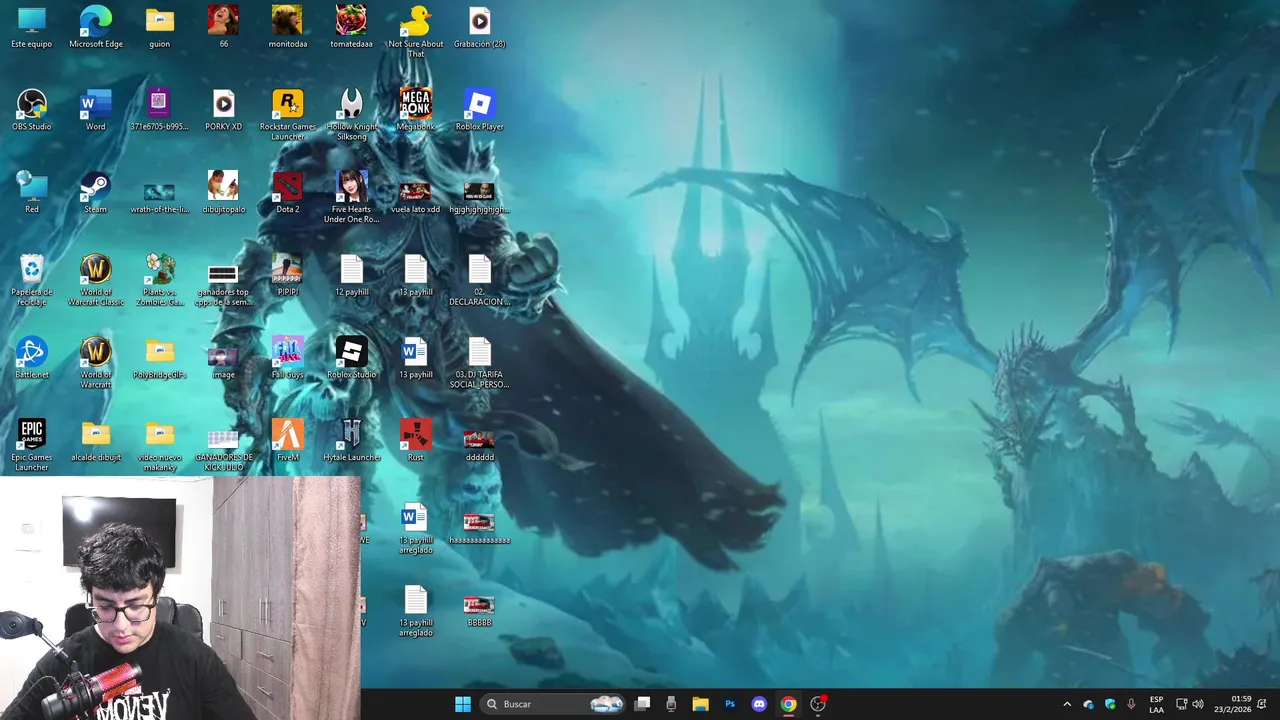Select the Hollow Knight Silksong icon
The width and height of the screenshot is (1280, 720).
351,115
